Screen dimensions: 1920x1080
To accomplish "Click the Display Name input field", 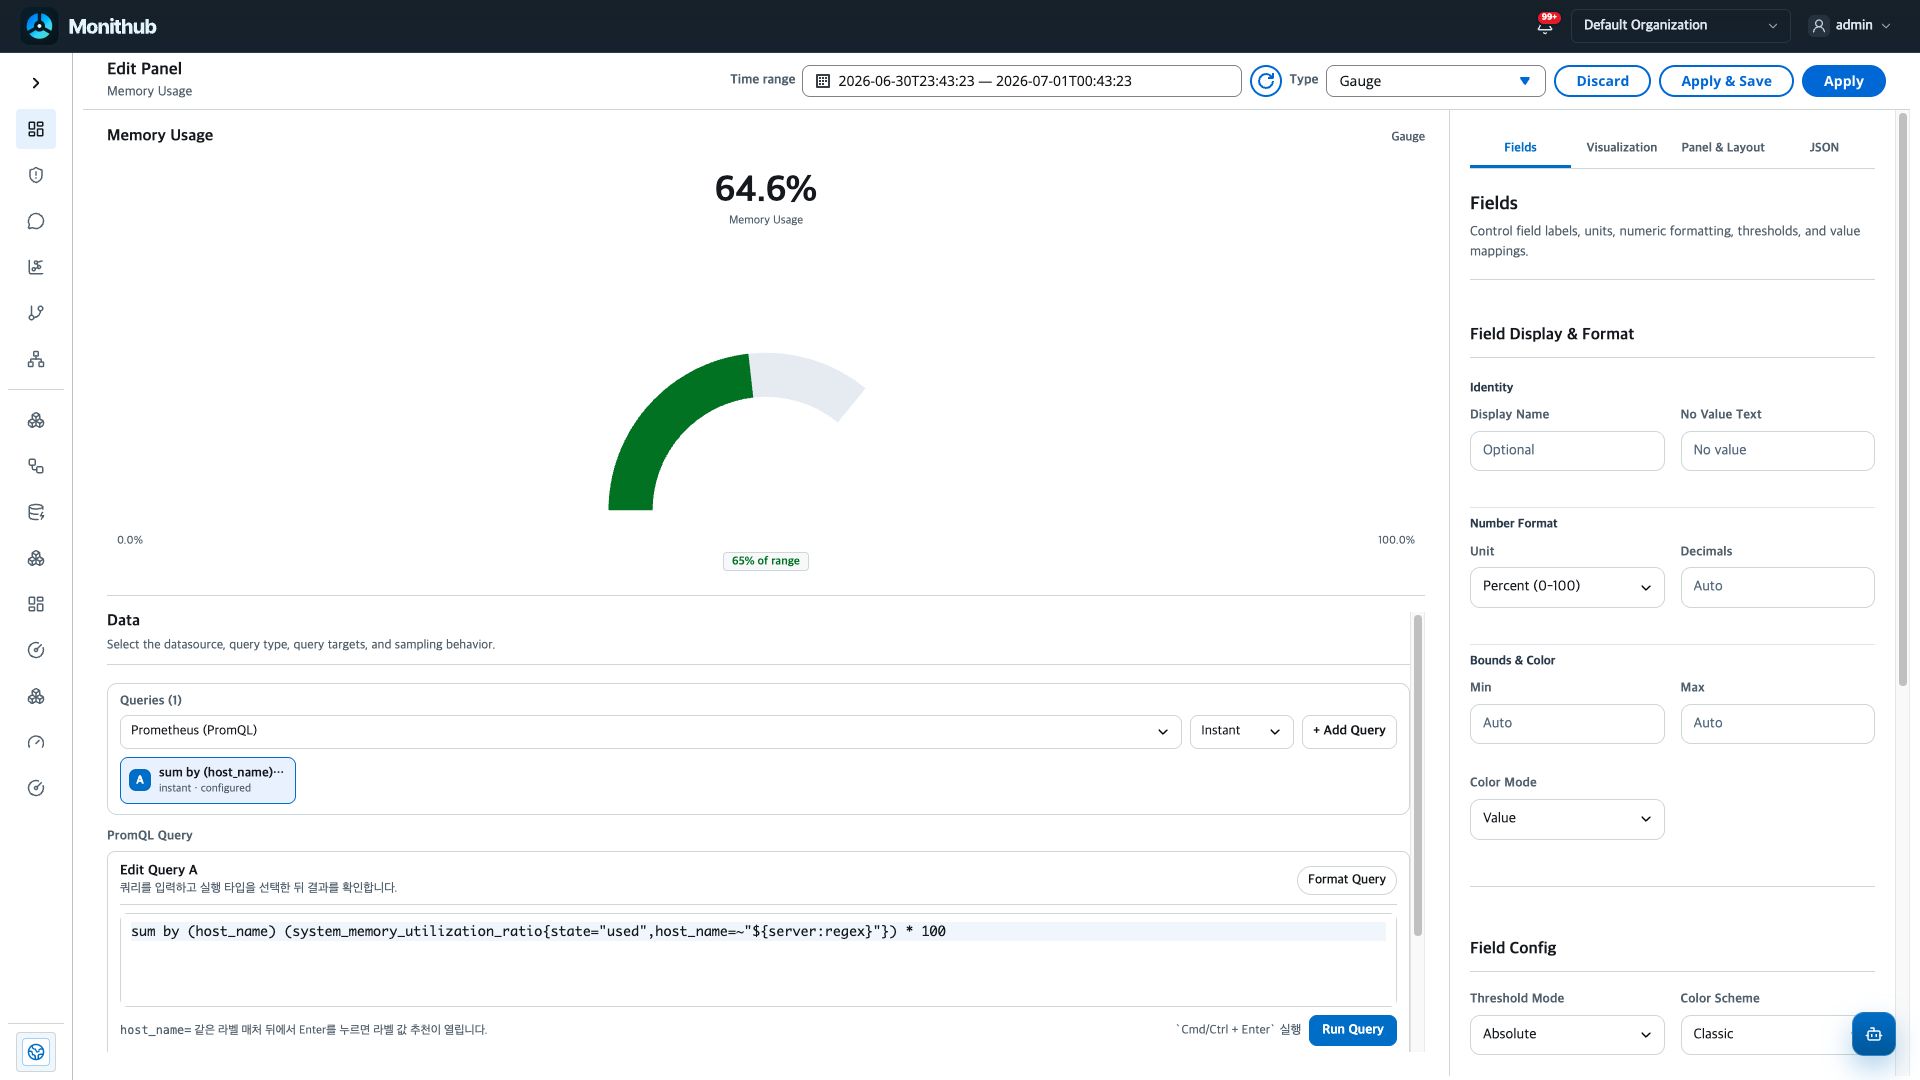I will [x=1566, y=451].
